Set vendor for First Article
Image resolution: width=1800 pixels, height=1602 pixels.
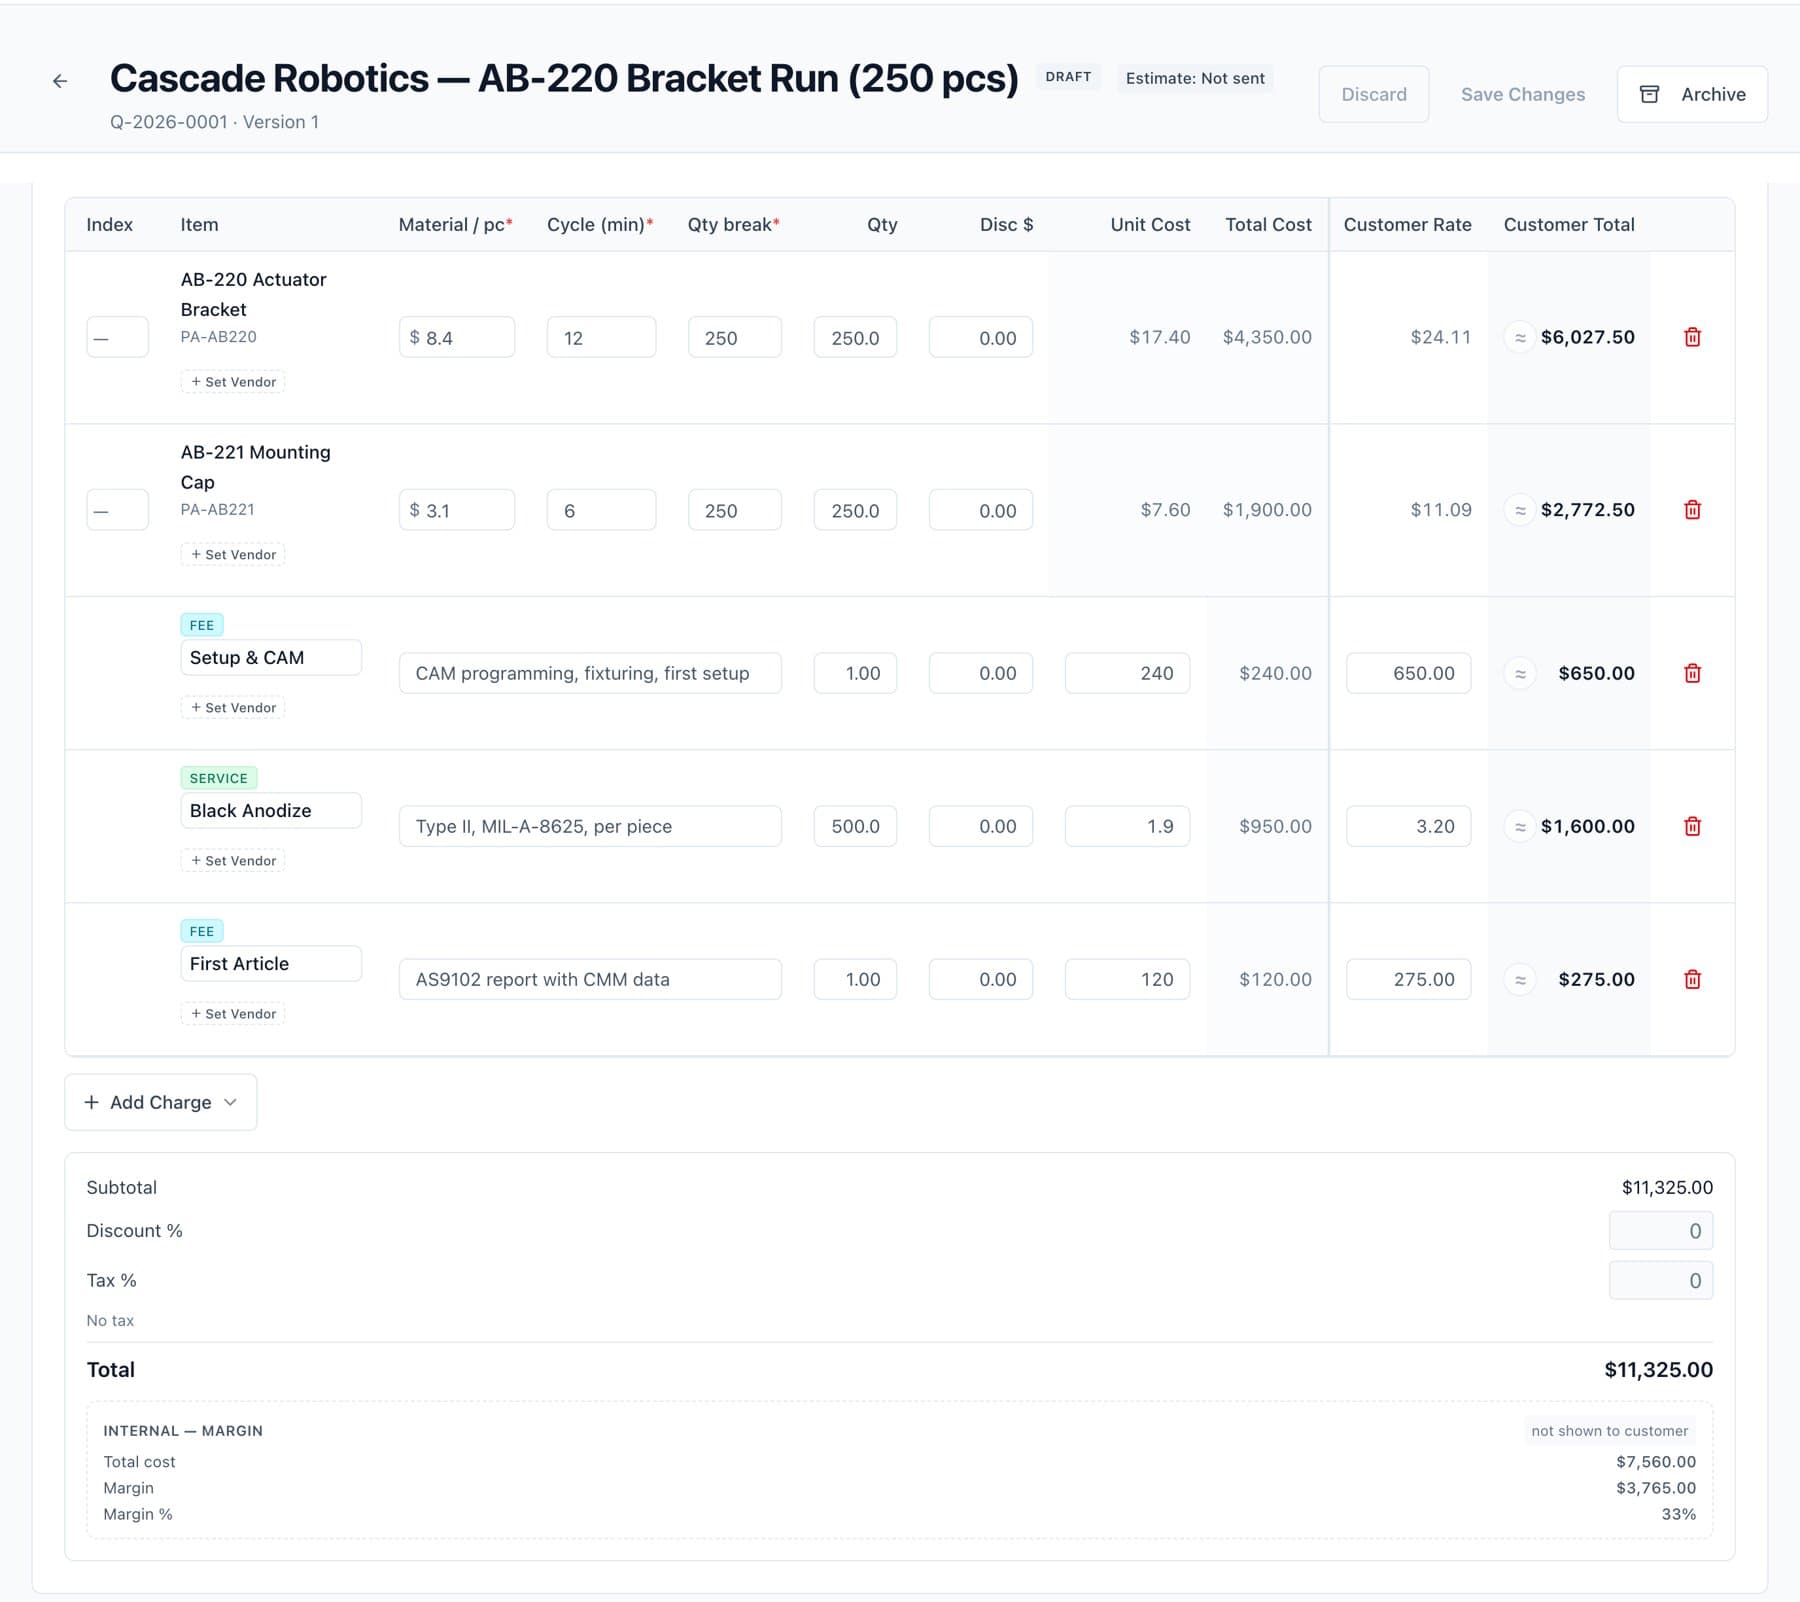[233, 1014]
